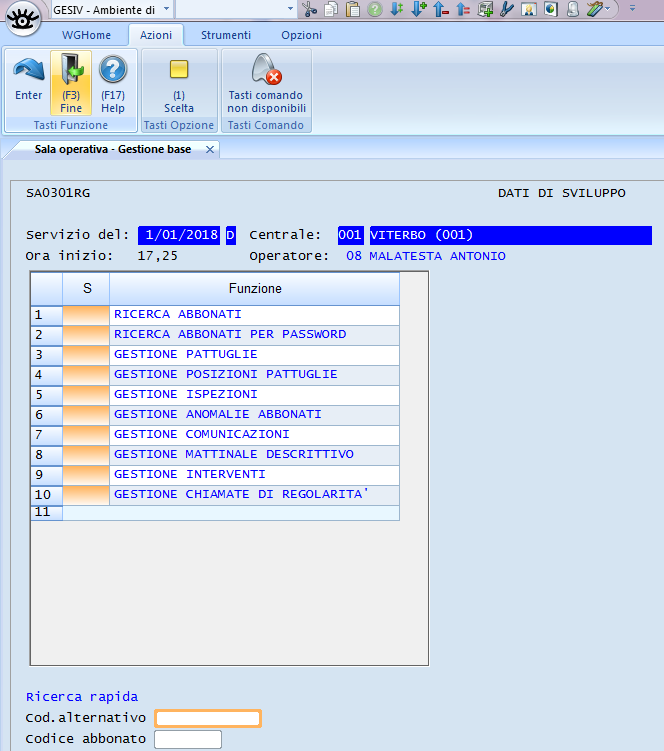Switch to the Opzioni tab
The image size is (664, 751).
click(x=301, y=35)
